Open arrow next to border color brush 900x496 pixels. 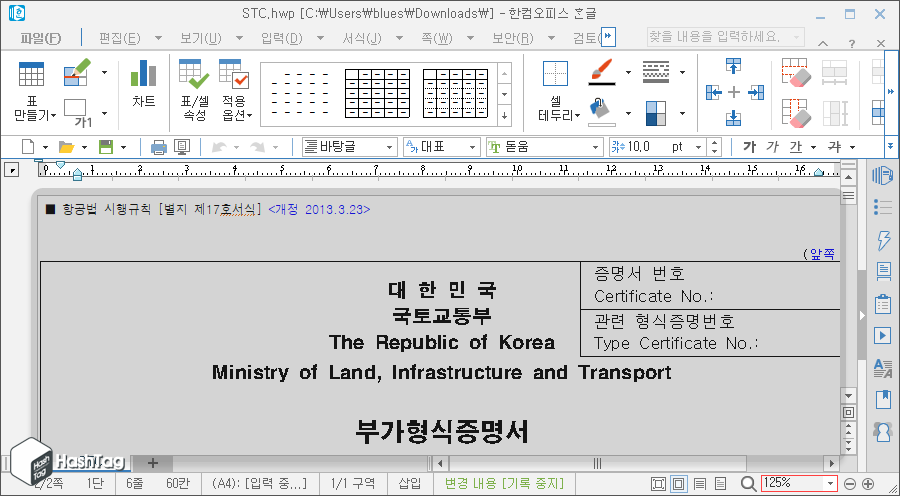tap(628, 72)
